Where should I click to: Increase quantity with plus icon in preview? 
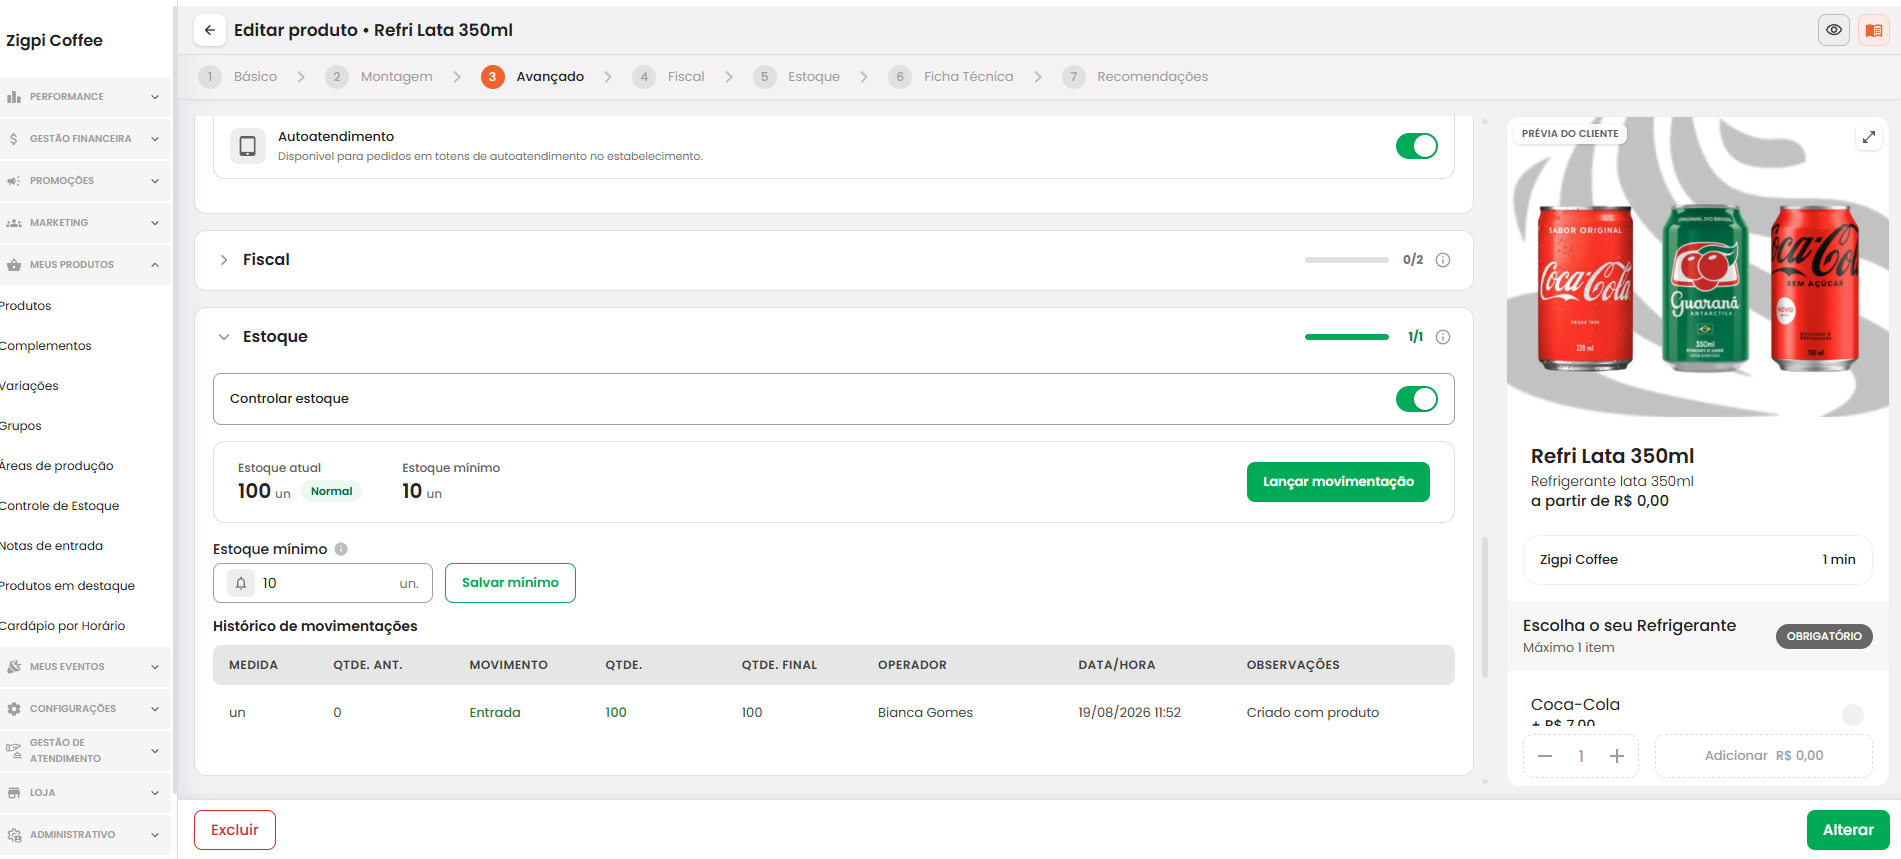click(x=1617, y=756)
